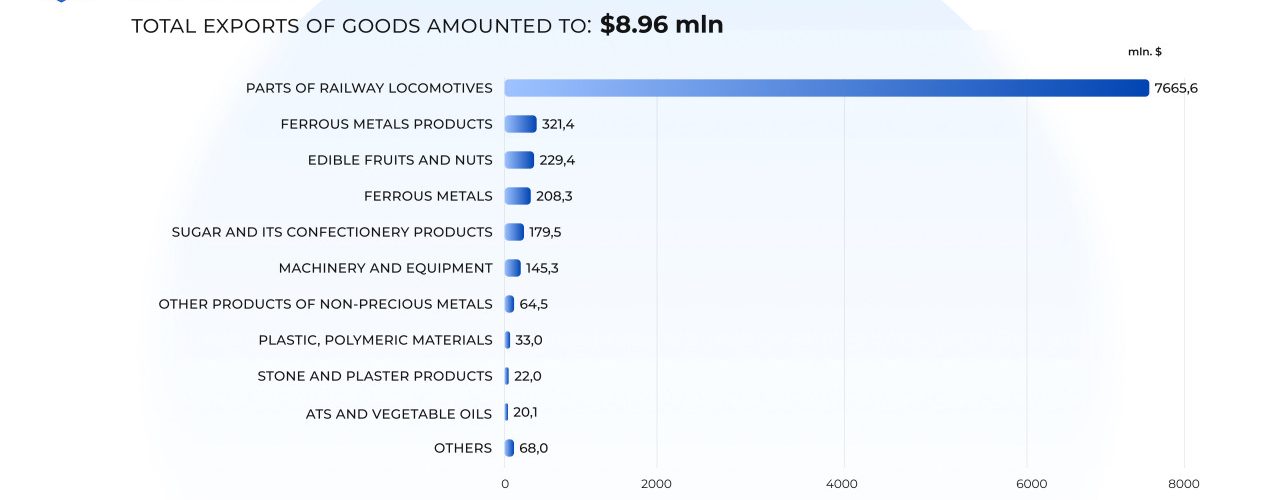Select the Sugar and Its Confectionery Products bar
This screenshot has width=1280, height=500.
pyautogui.click(x=514, y=232)
